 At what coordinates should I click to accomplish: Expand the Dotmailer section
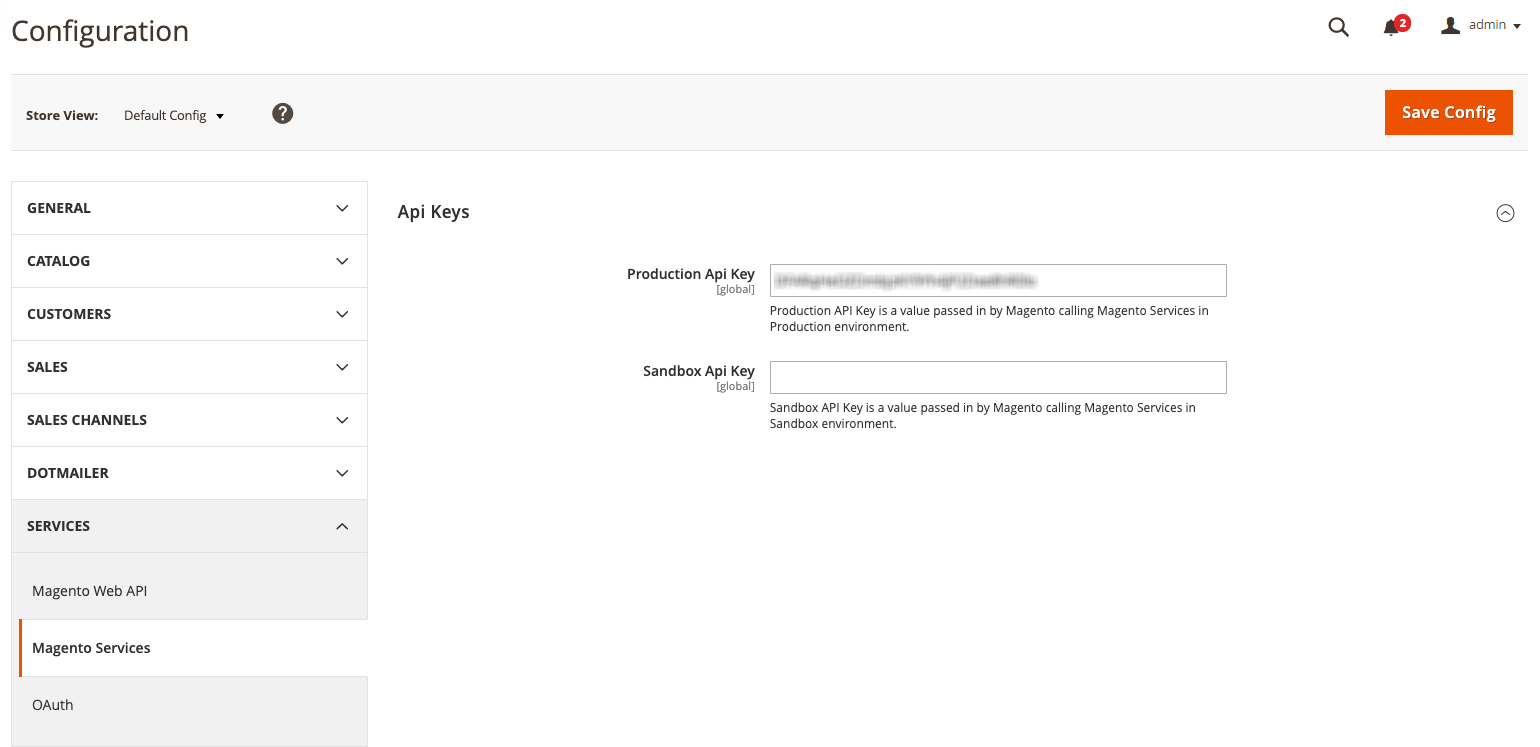click(189, 473)
